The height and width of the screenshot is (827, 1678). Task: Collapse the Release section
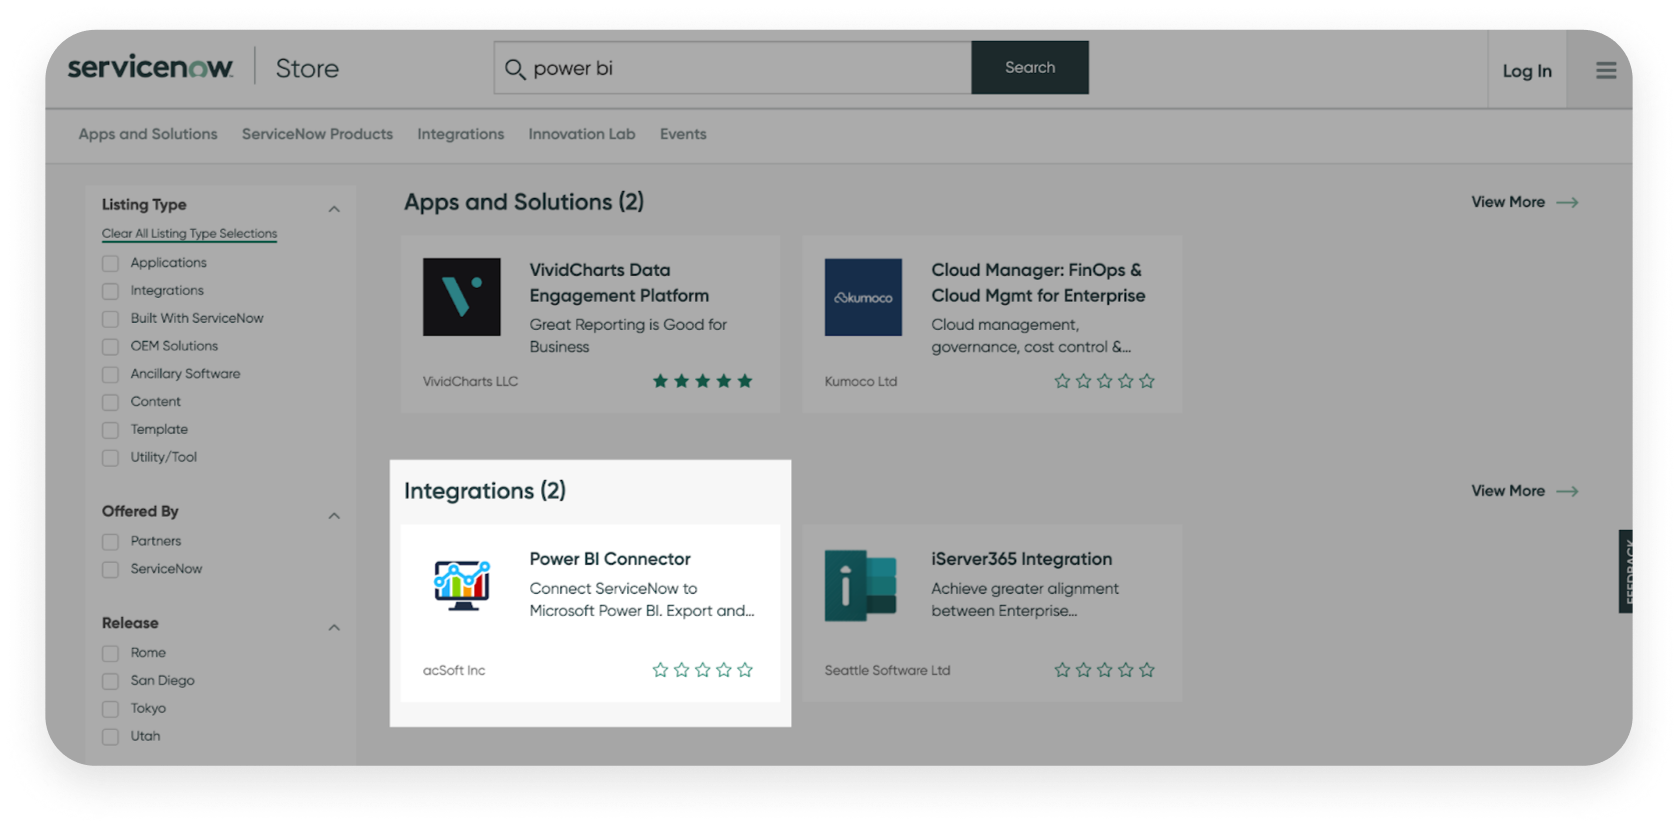(334, 628)
